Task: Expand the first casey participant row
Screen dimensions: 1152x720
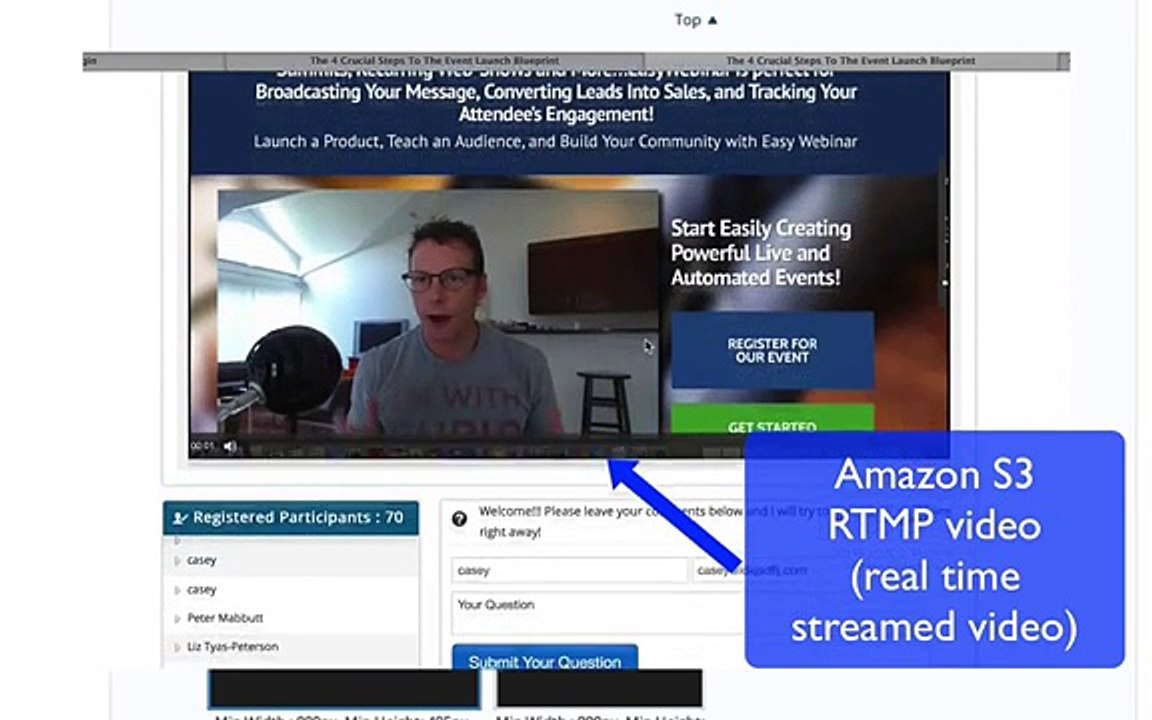Action: pyautogui.click(x=177, y=561)
